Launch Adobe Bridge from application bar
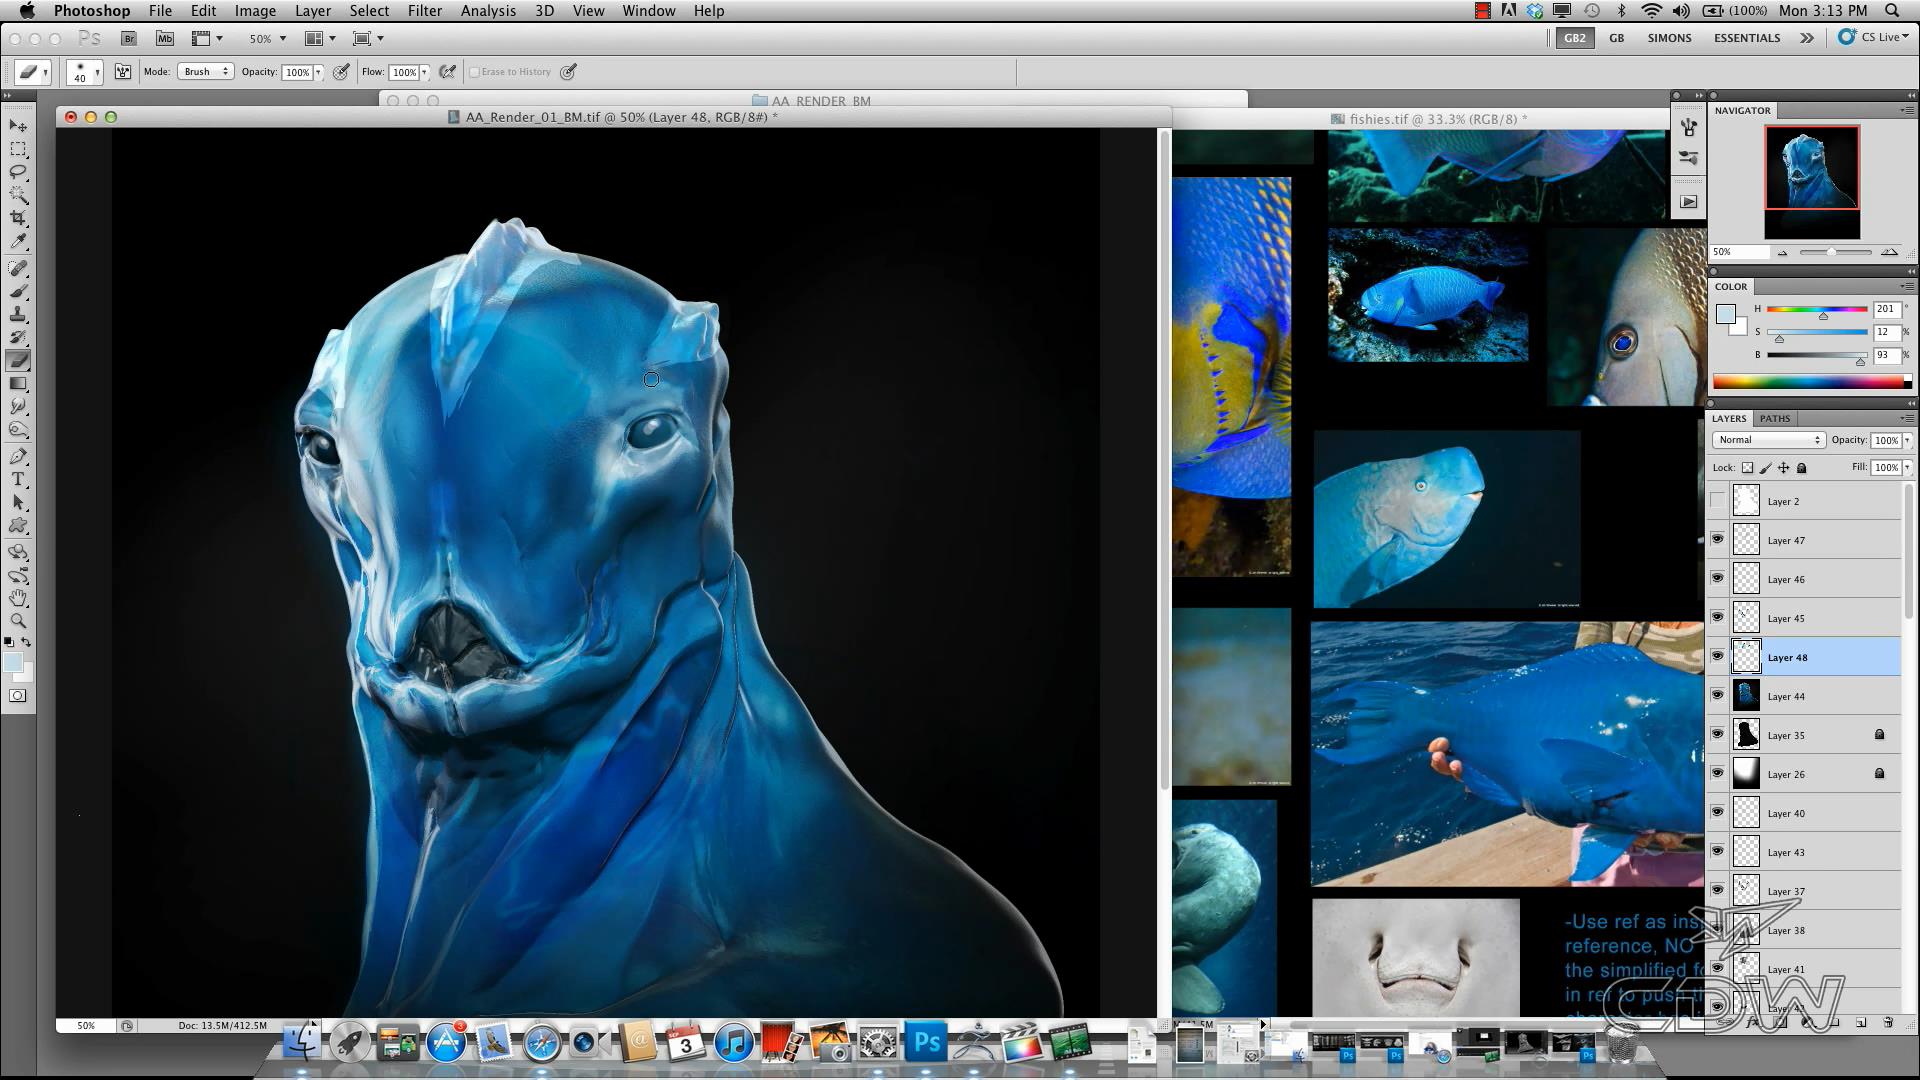Viewport: 1920px width, 1080px height. (128, 38)
